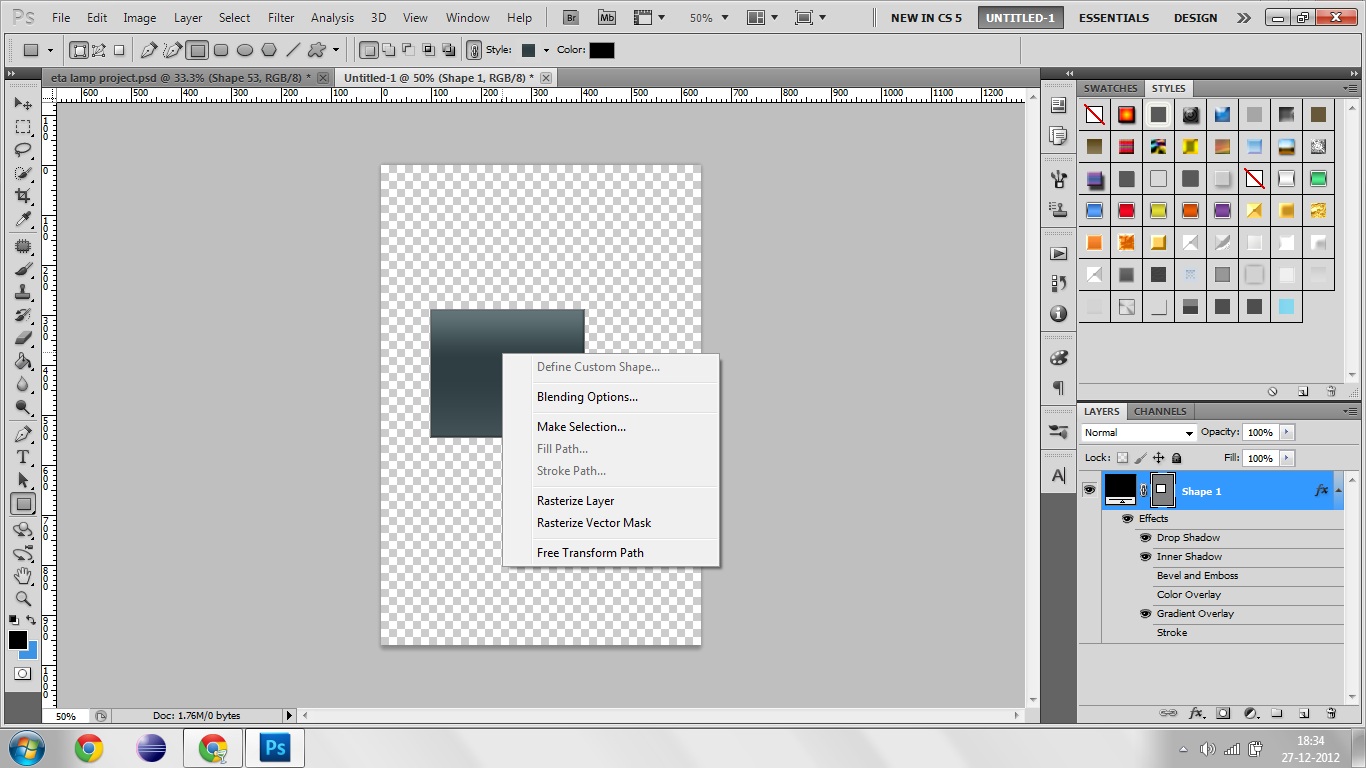
Task: Open the Opacity slider arrow
Action: (x=1287, y=433)
